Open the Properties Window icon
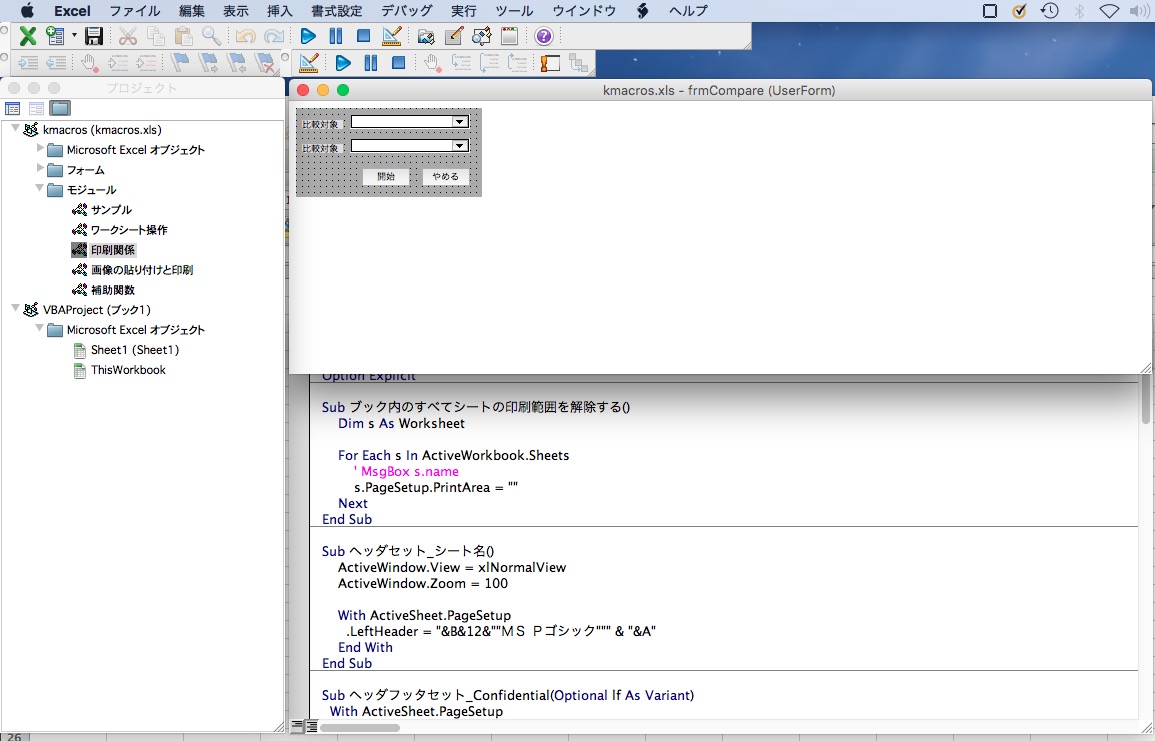The image size is (1155, 741). (x=454, y=36)
